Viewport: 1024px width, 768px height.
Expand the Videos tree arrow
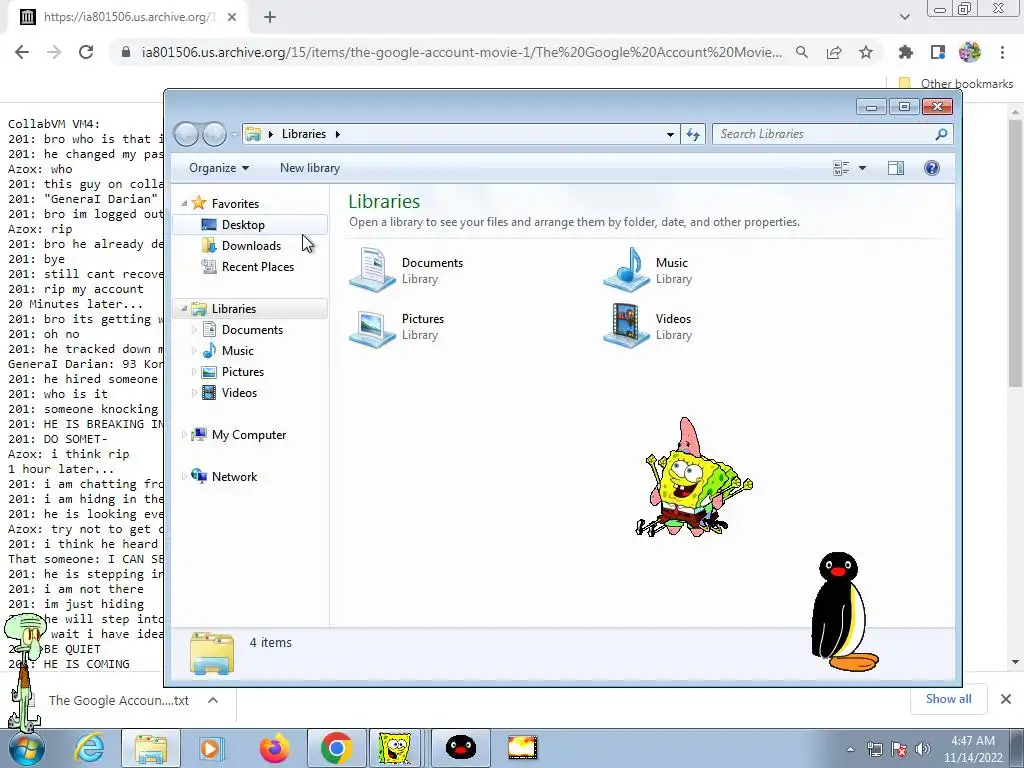point(194,392)
